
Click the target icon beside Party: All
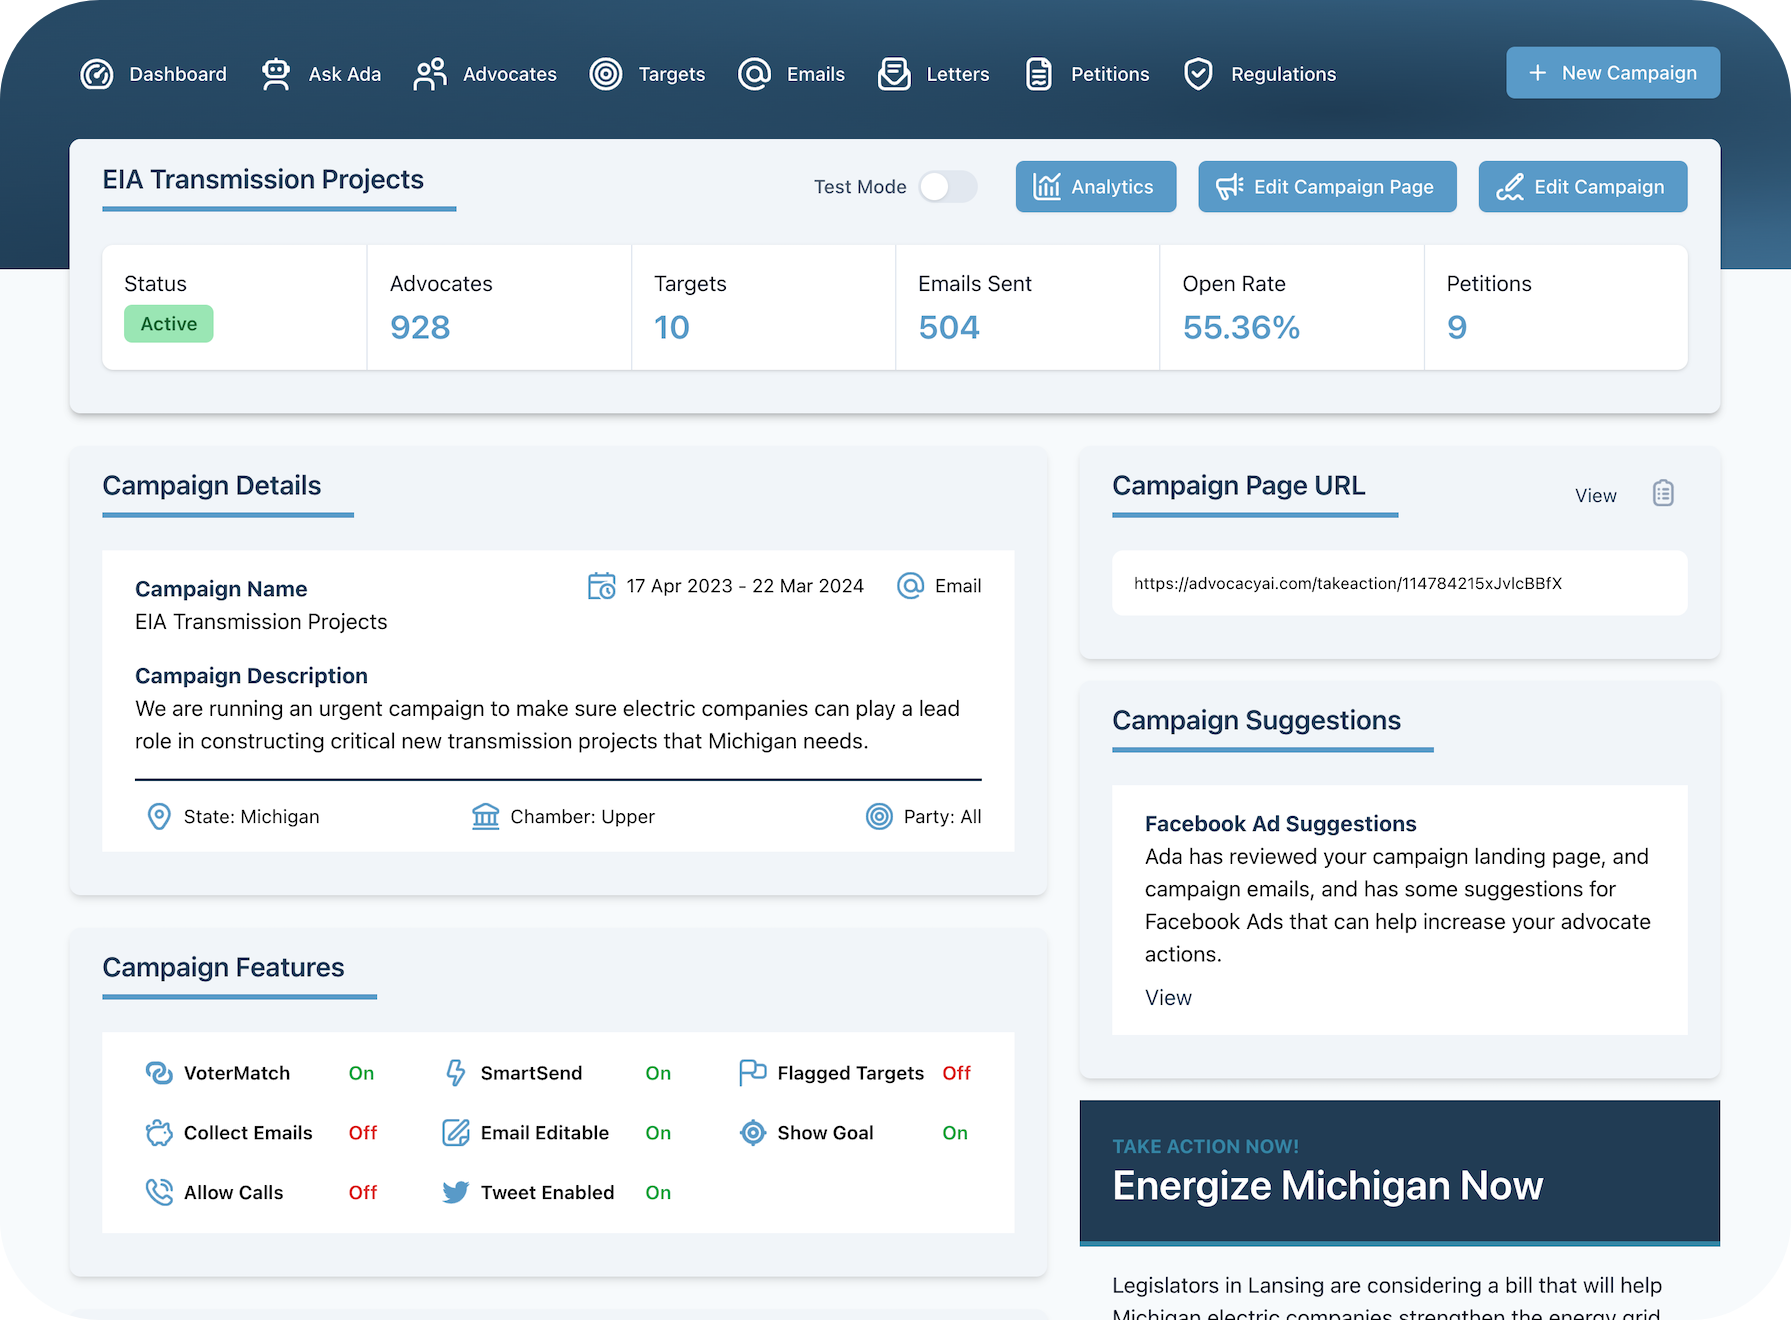[879, 817]
